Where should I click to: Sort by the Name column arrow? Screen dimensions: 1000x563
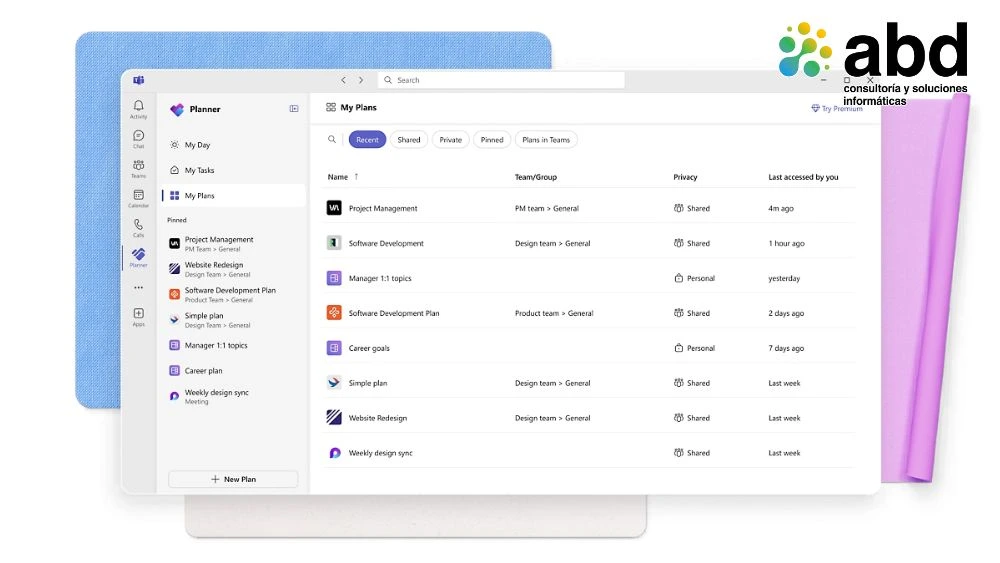[x=357, y=177]
